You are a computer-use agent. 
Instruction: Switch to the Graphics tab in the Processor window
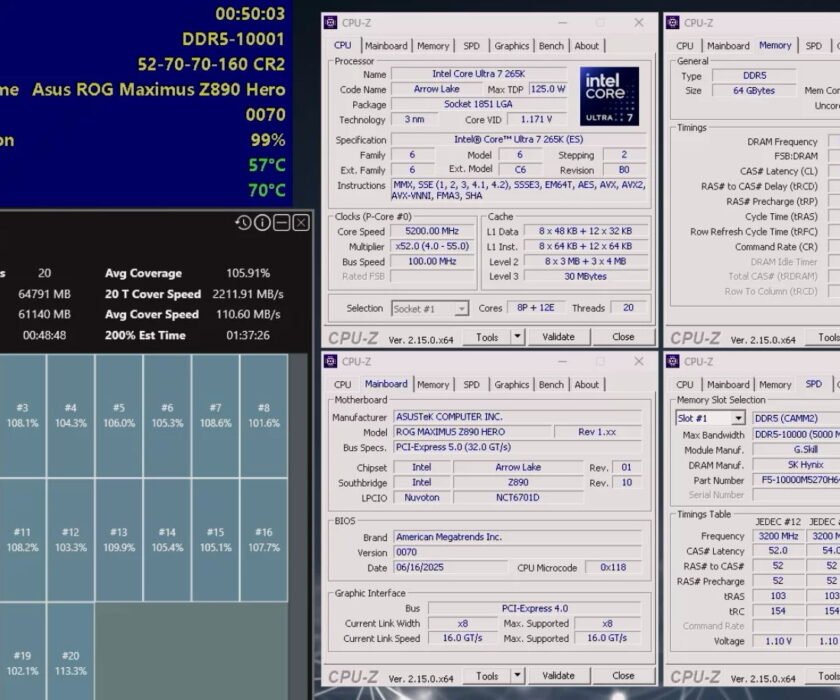click(512, 46)
